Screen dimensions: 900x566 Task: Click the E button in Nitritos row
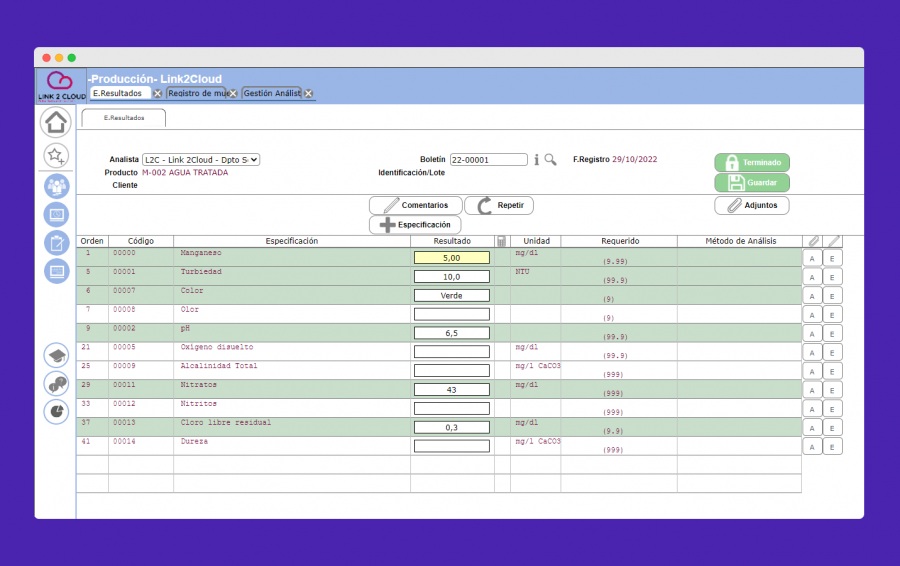coord(832,409)
